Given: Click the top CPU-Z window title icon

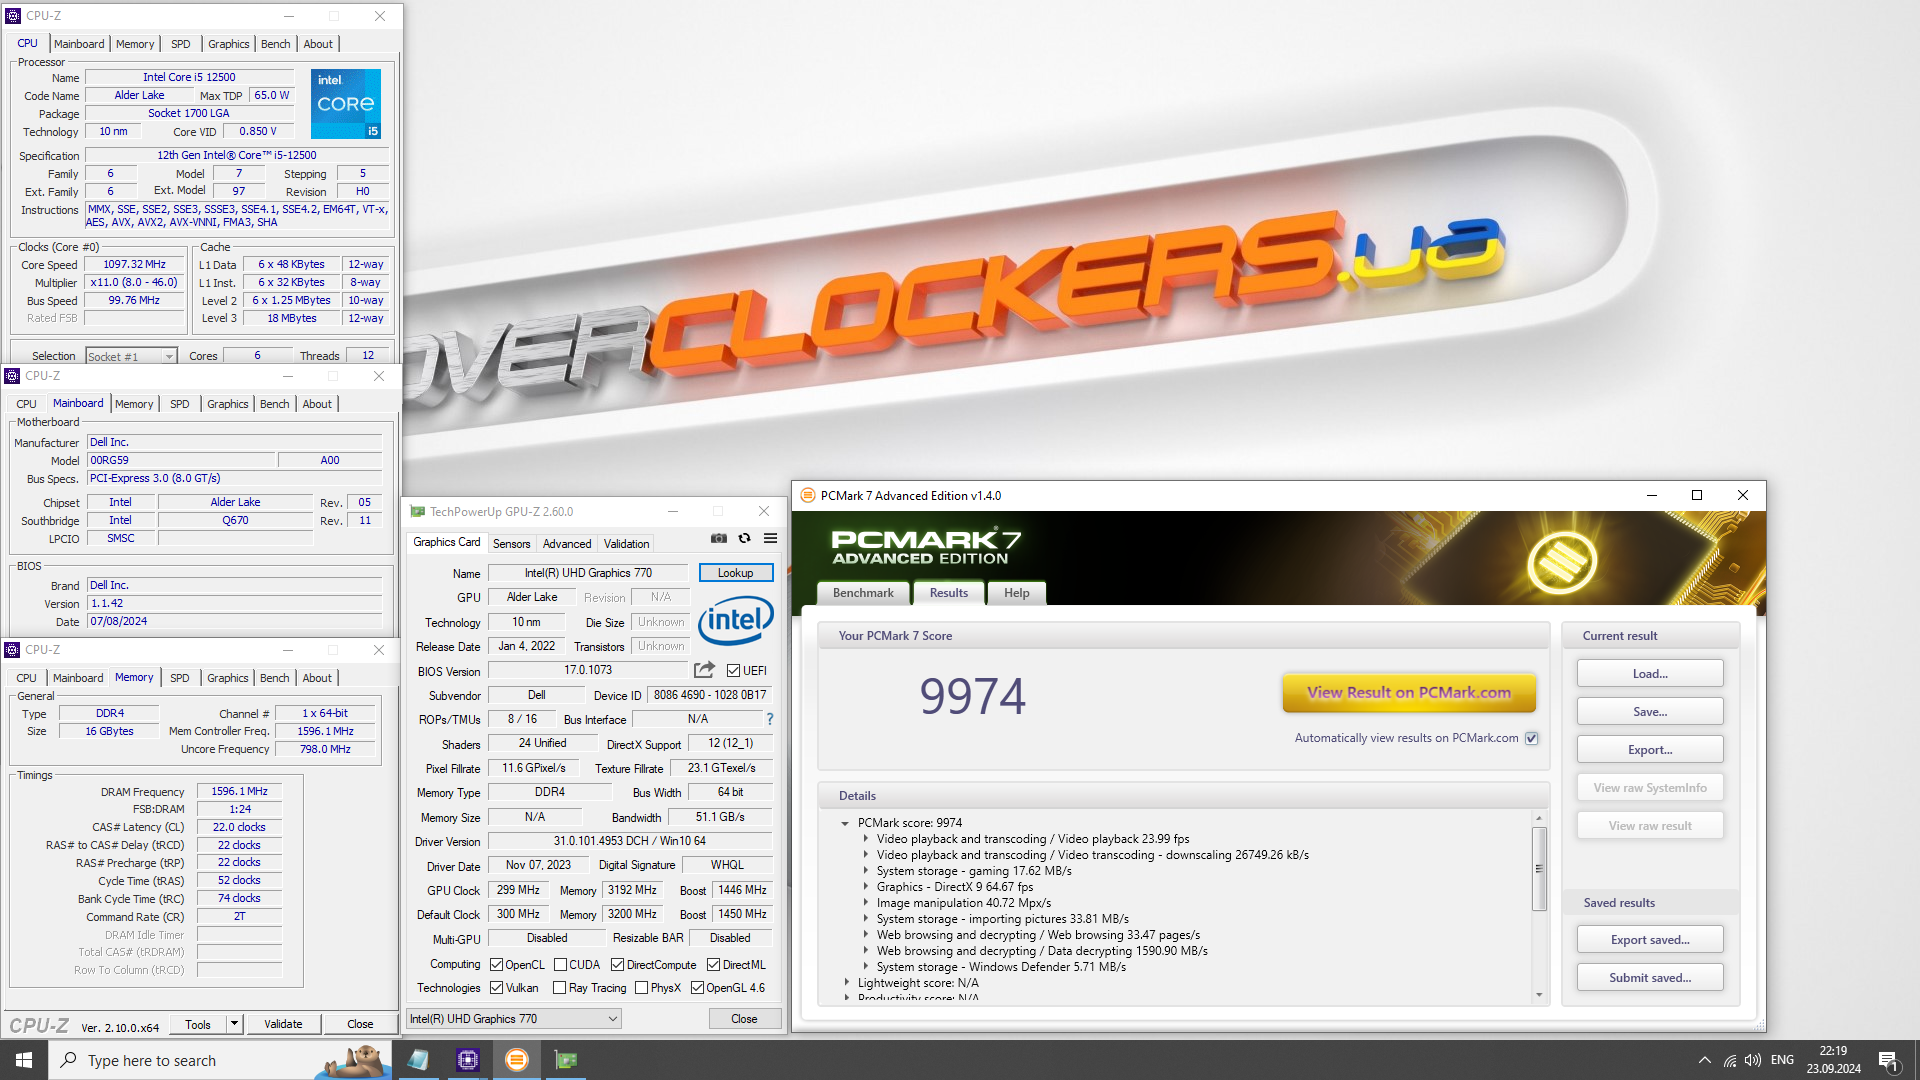Looking at the screenshot, I should coord(13,16).
